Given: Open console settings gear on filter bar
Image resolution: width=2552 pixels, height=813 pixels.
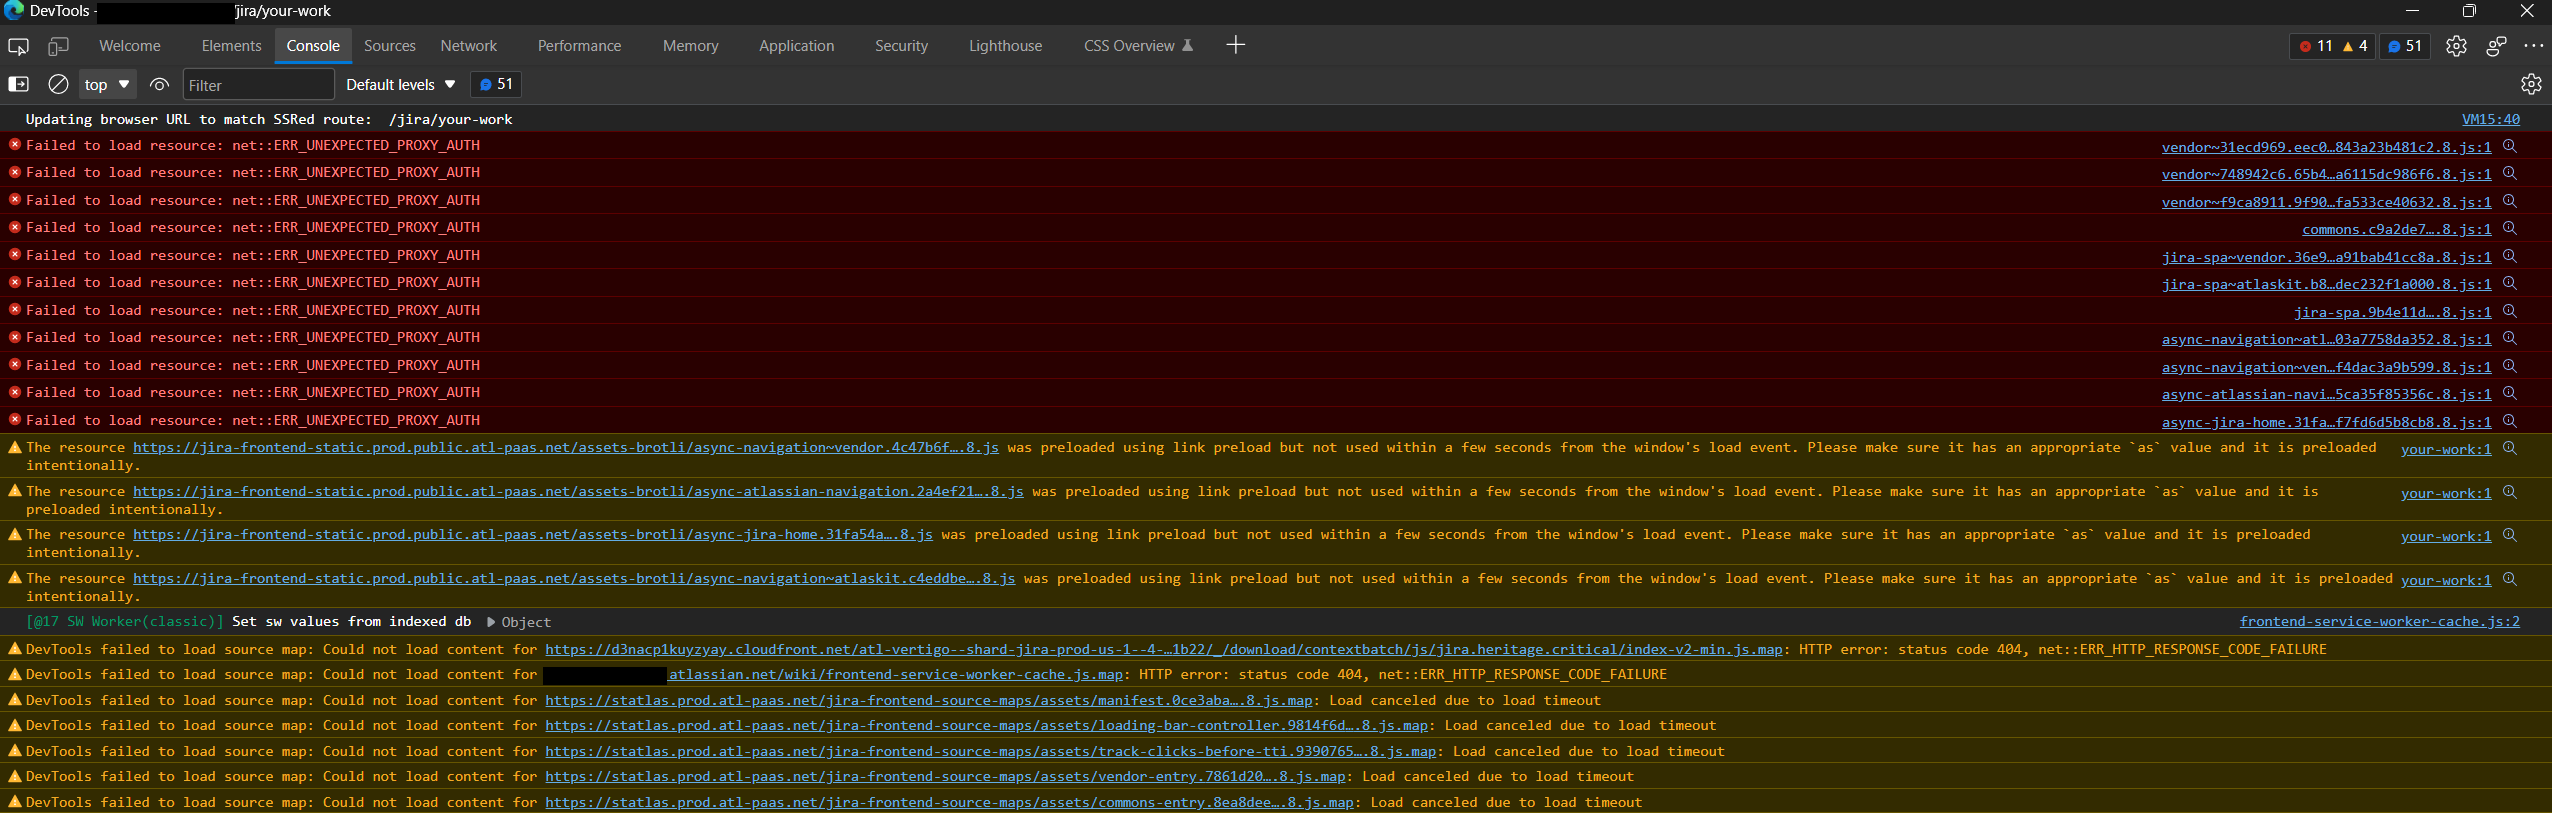Looking at the screenshot, I should click(x=2531, y=85).
